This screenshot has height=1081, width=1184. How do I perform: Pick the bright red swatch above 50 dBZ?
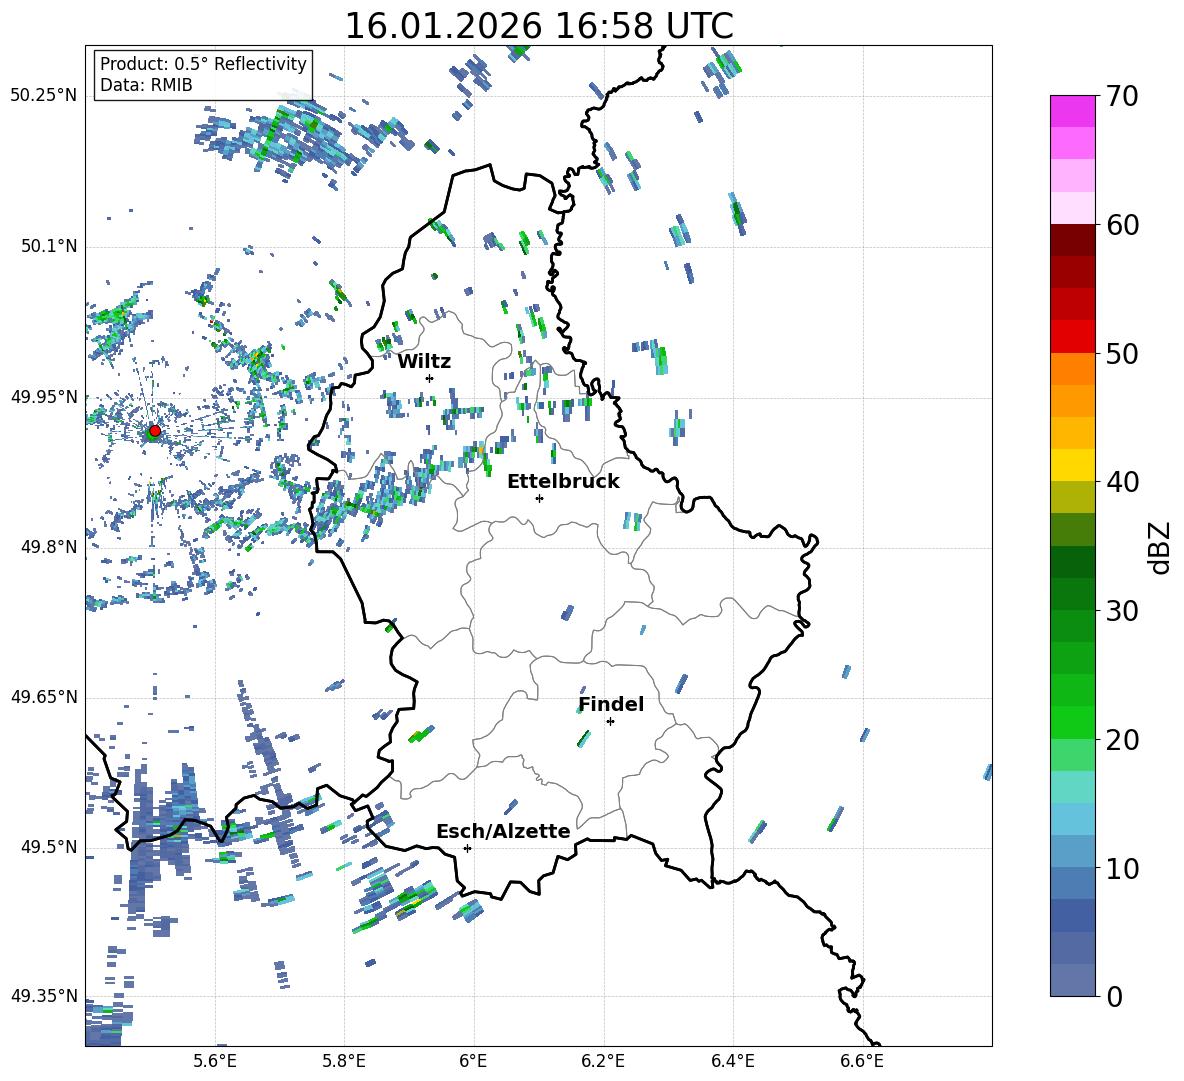[x=1073, y=336]
